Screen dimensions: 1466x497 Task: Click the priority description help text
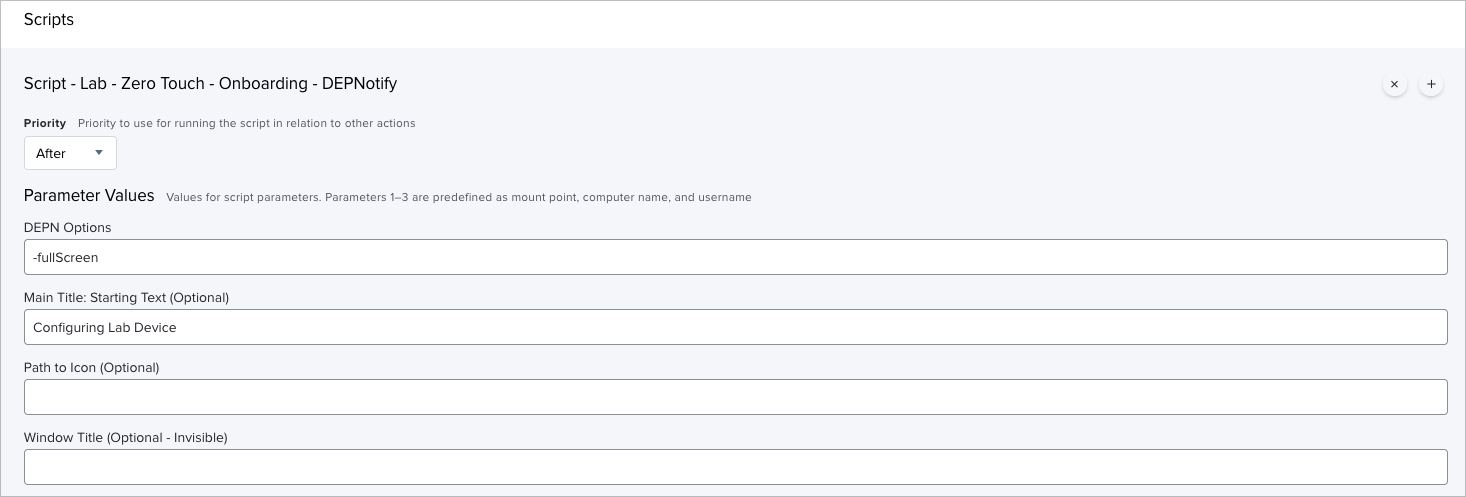247,123
